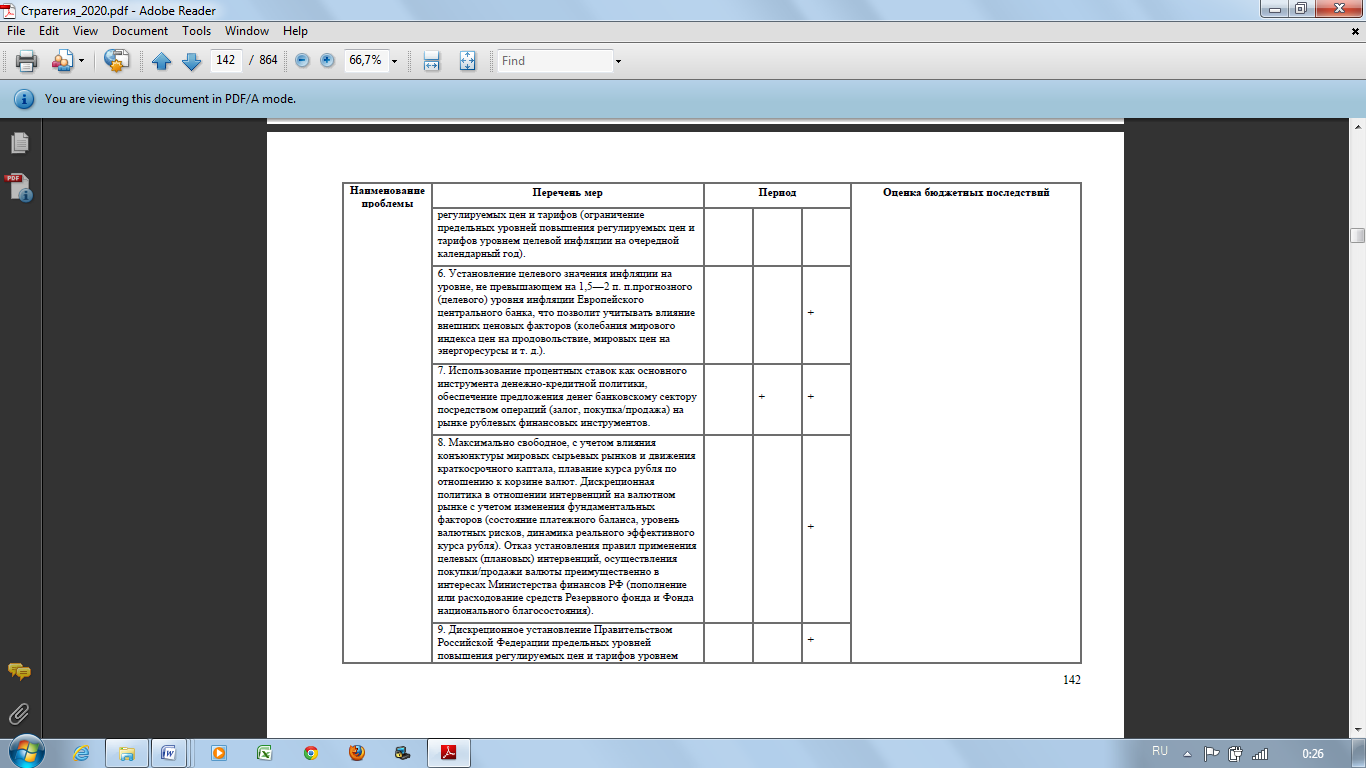Screen dimensions: 1366x768
Task: Open the Help menu
Action: point(295,31)
